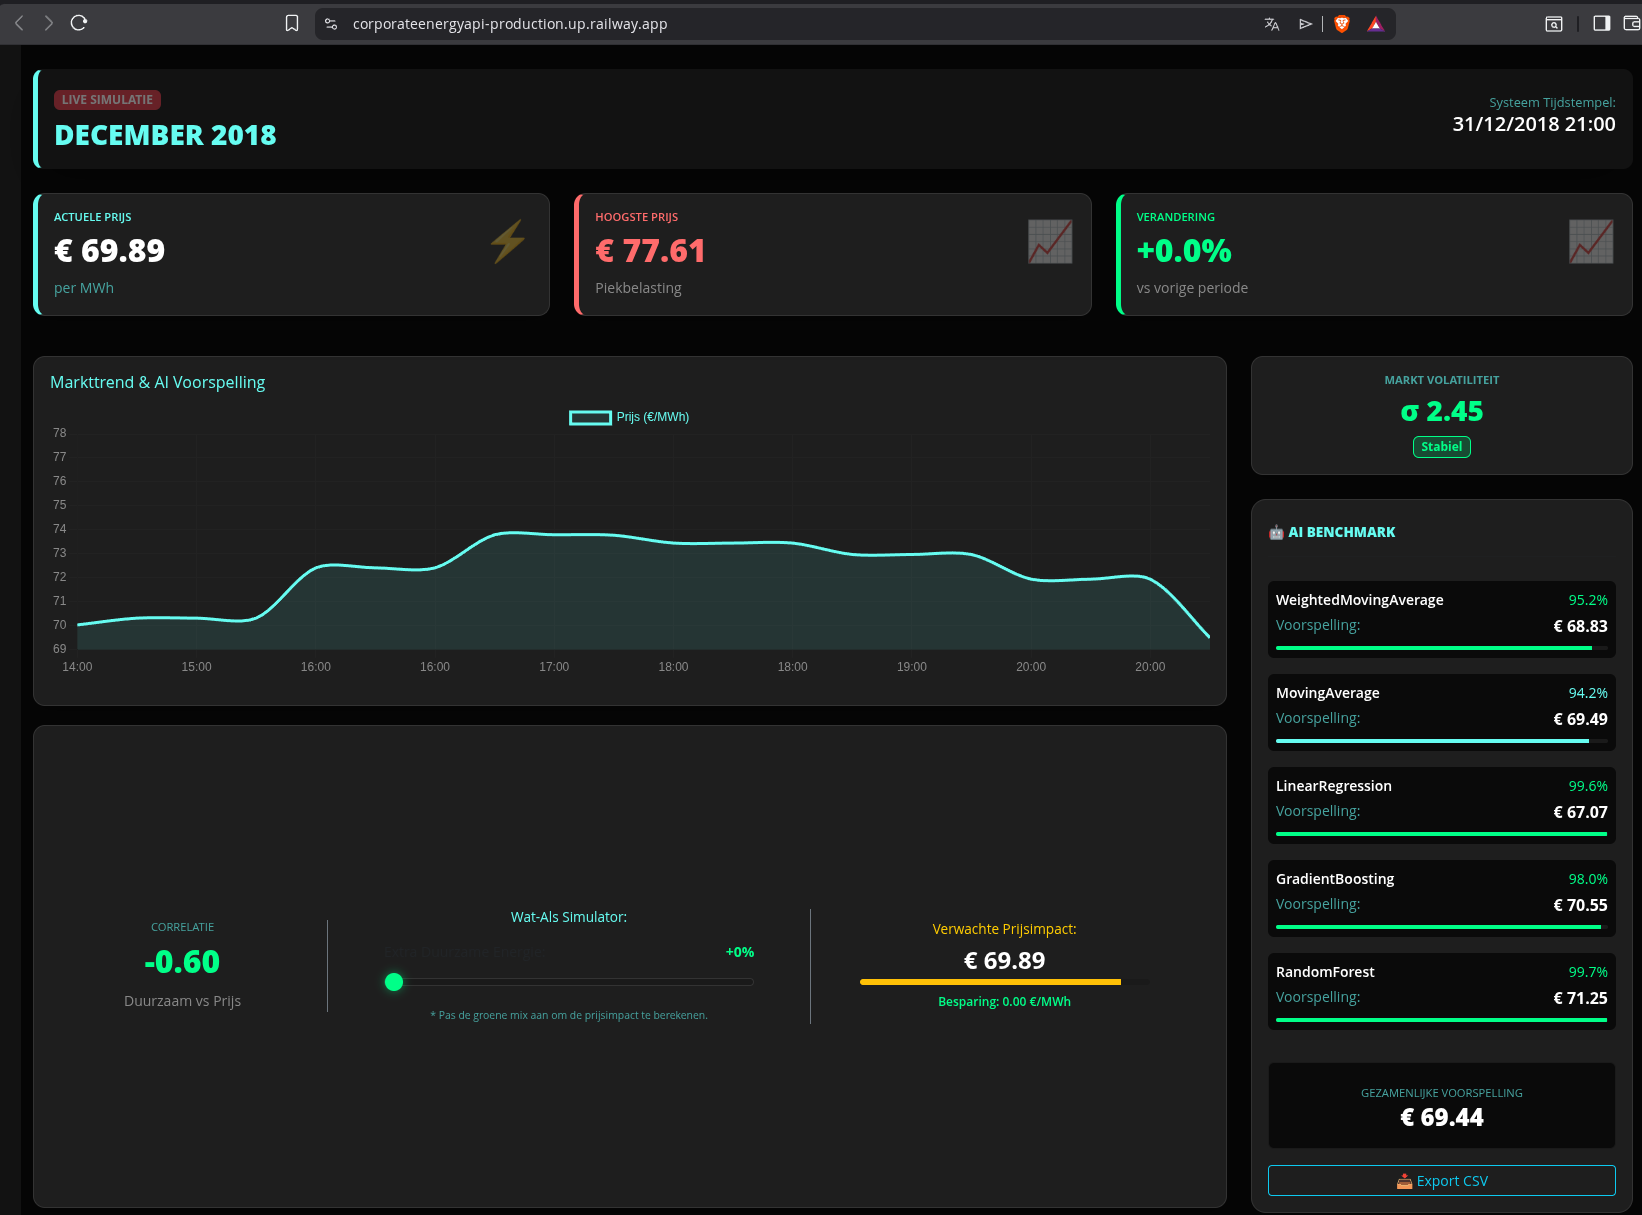Viewport: 1642px width, 1215px height.
Task: Click the address bar URL field
Action: [510, 23]
